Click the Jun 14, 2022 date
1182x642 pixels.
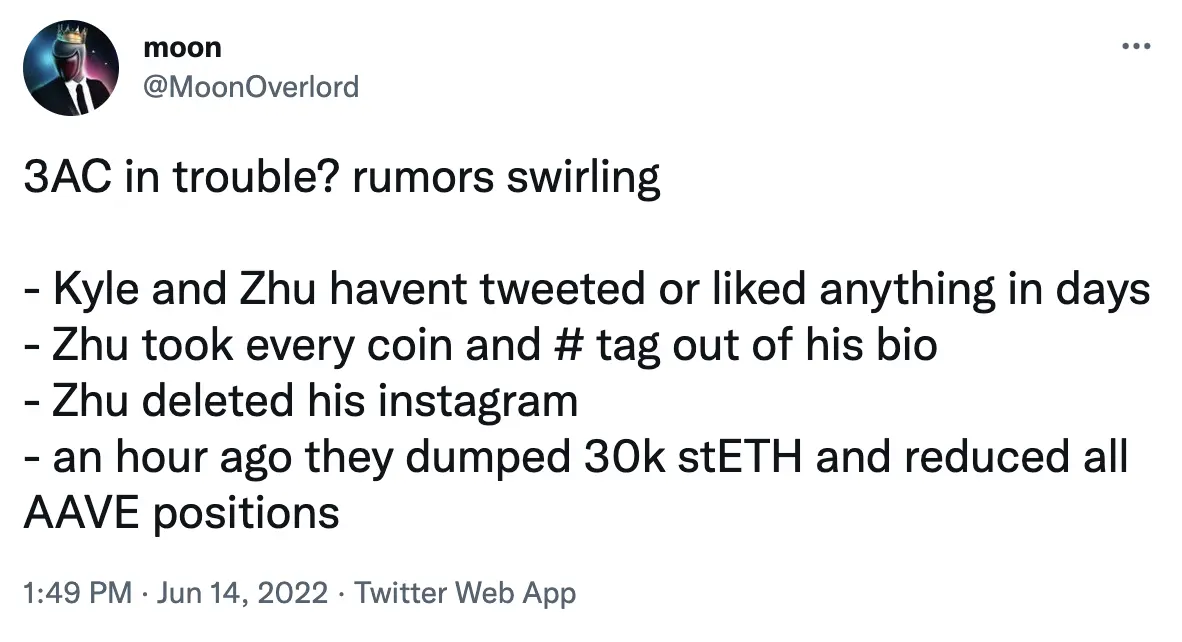point(242,593)
